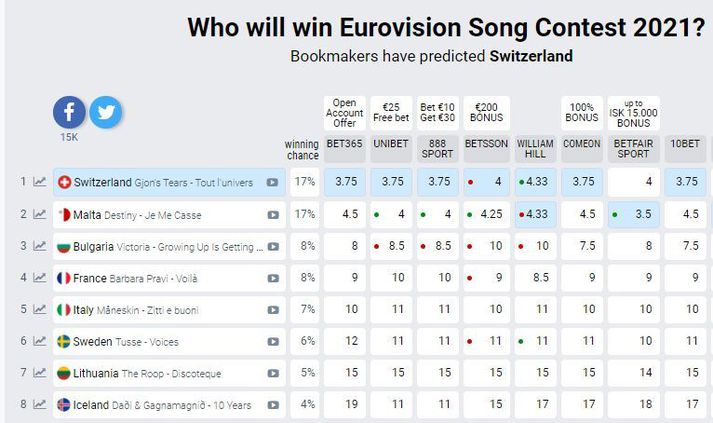Click the BET365 bookmaker header
The width and height of the screenshot is (713, 423).
(x=345, y=149)
